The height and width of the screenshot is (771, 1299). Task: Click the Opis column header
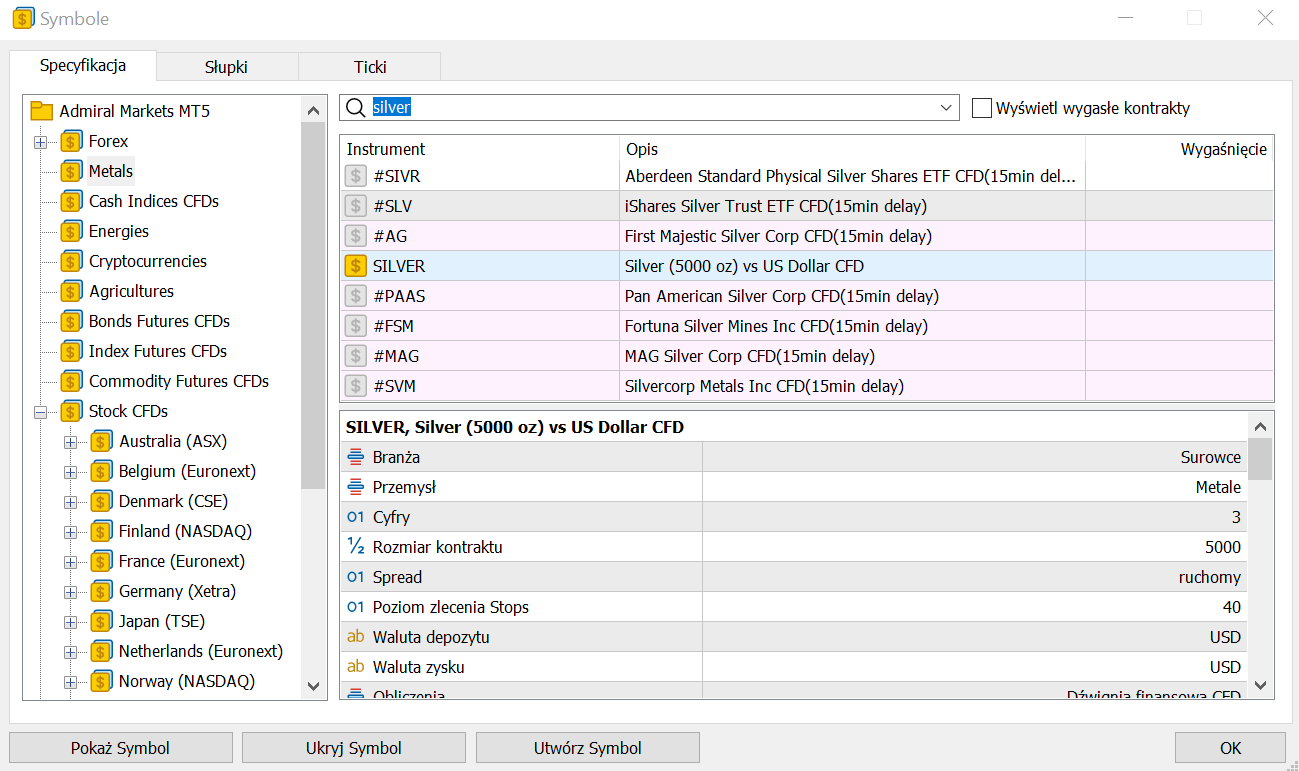coord(852,149)
